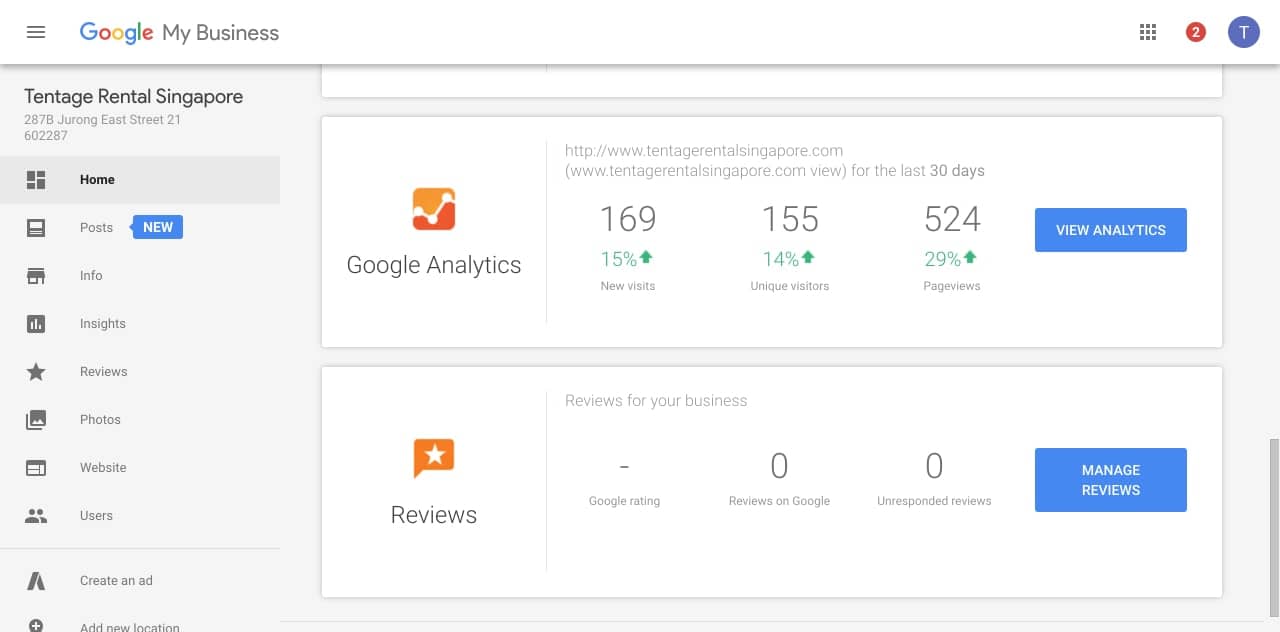Click the Posts sidebar icon
This screenshot has width=1280, height=632.
[x=36, y=228]
